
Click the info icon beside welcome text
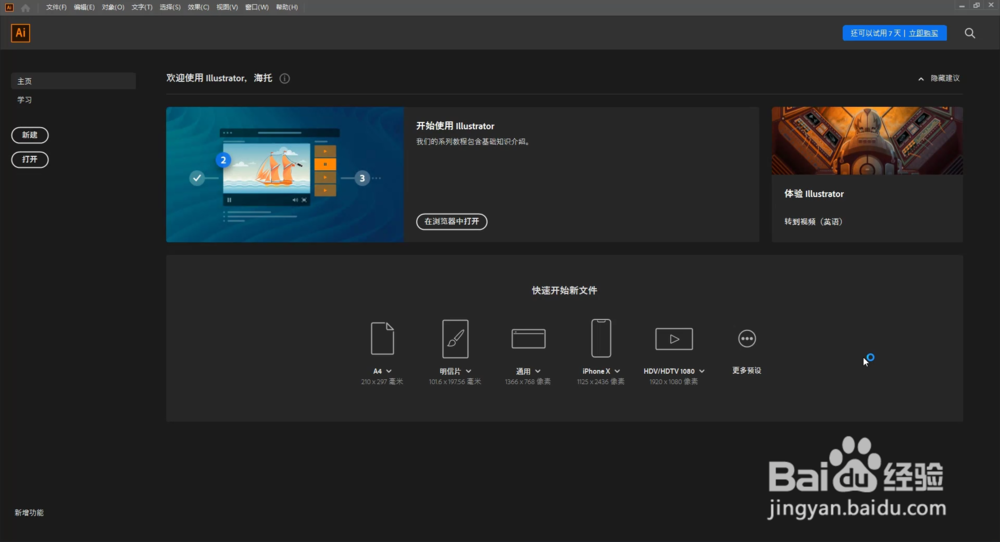(x=284, y=78)
